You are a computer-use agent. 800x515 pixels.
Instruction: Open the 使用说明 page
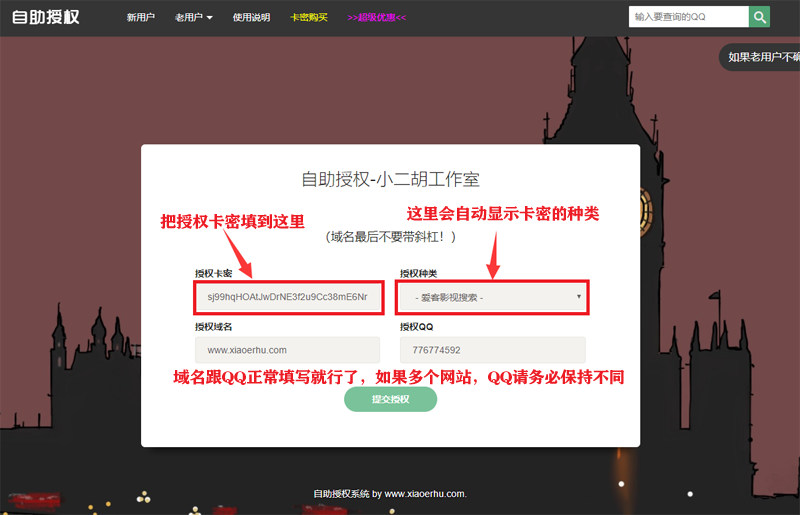(x=252, y=17)
